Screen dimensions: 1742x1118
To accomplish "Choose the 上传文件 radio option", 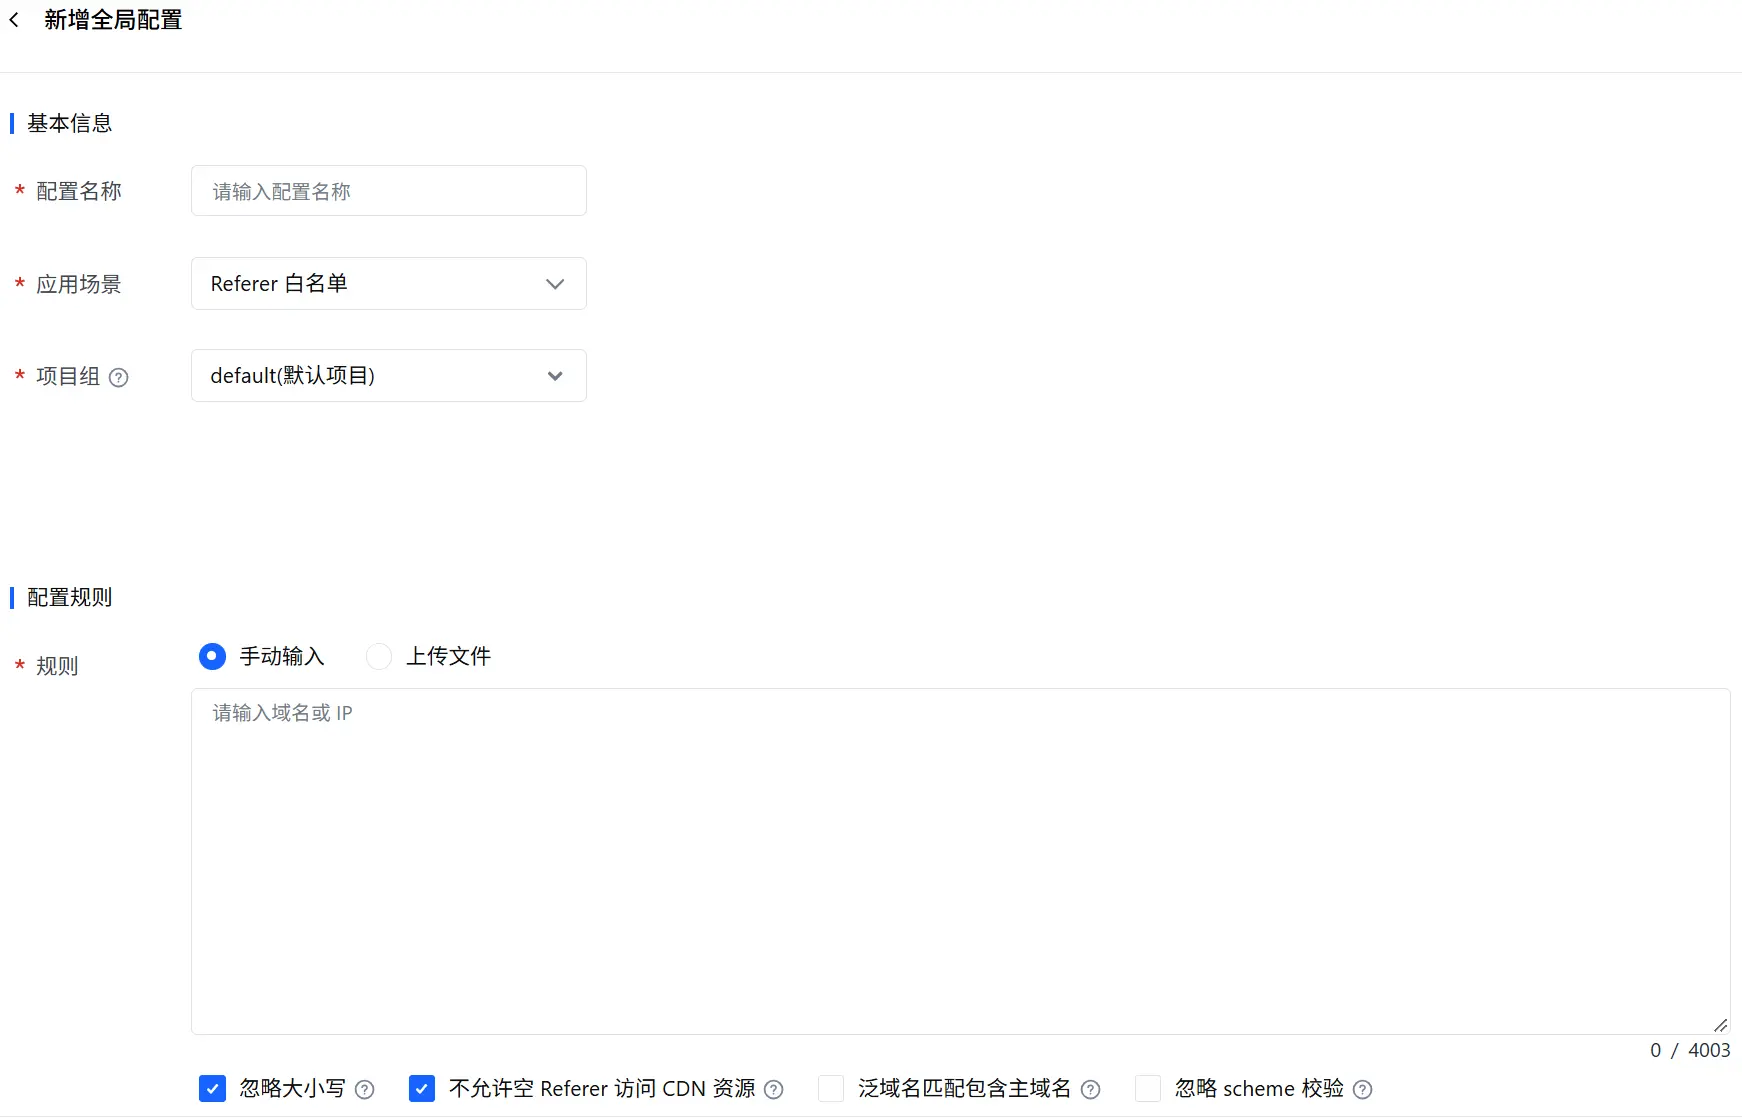I will pos(379,656).
